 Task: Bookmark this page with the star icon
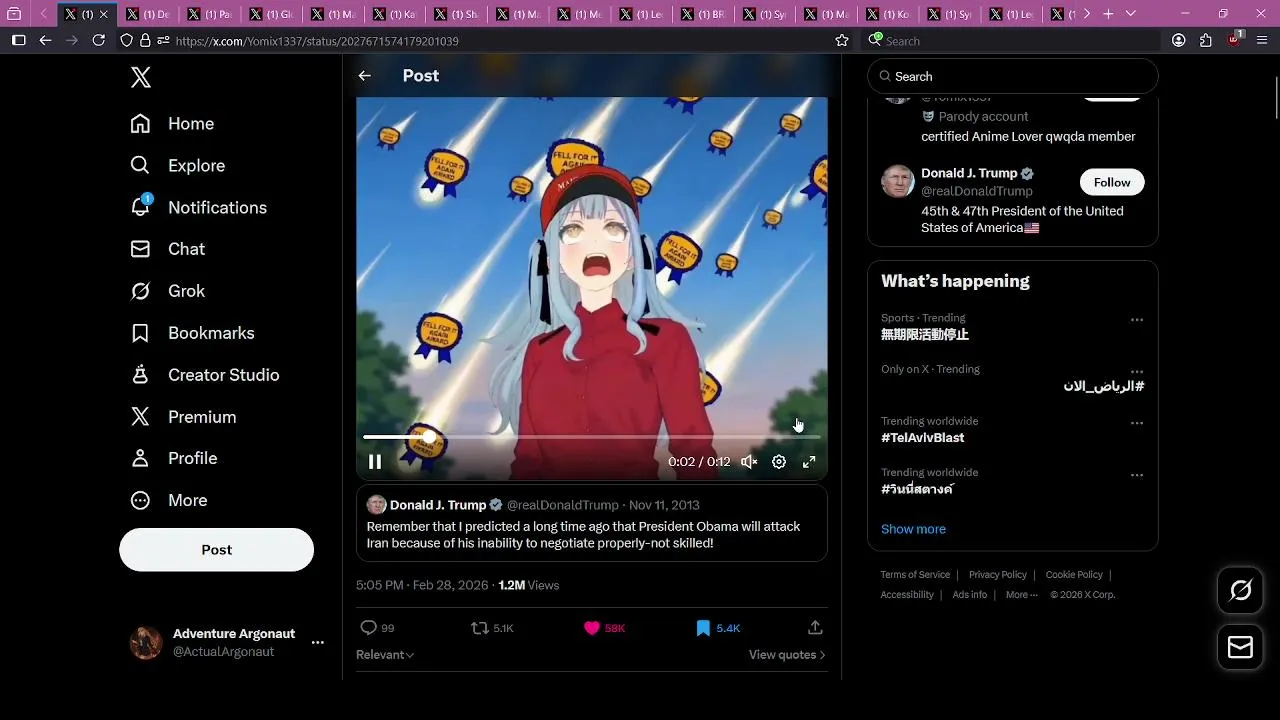(842, 40)
